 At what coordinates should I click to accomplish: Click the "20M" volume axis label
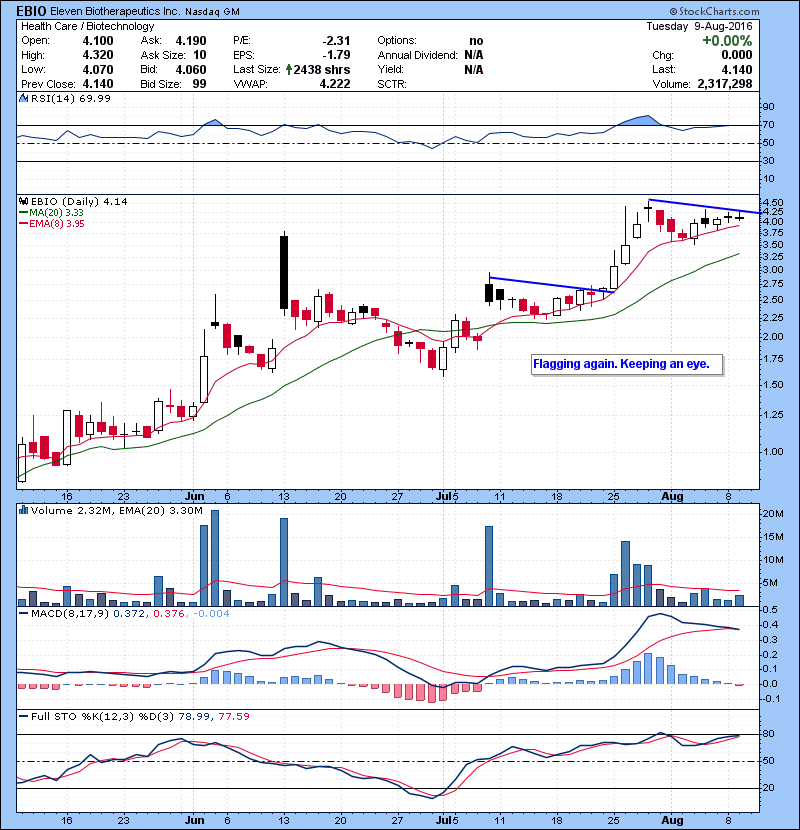click(x=773, y=514)
